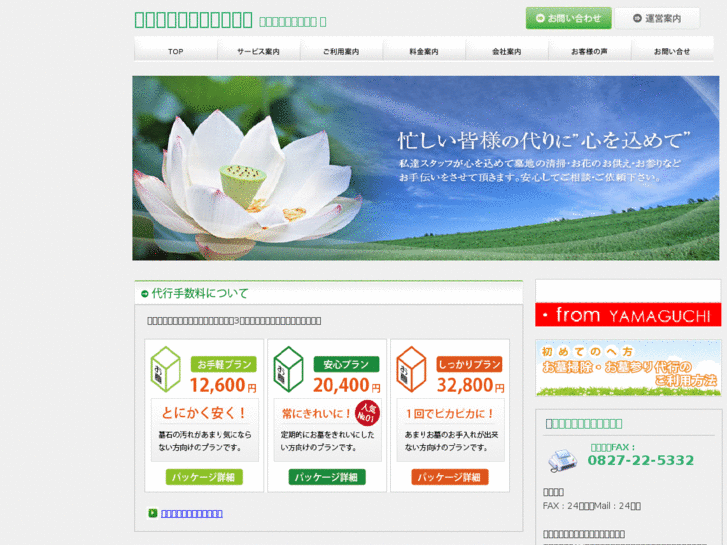Click the 12,600円 price text
The image size is (727, 545).
[223, 385]
